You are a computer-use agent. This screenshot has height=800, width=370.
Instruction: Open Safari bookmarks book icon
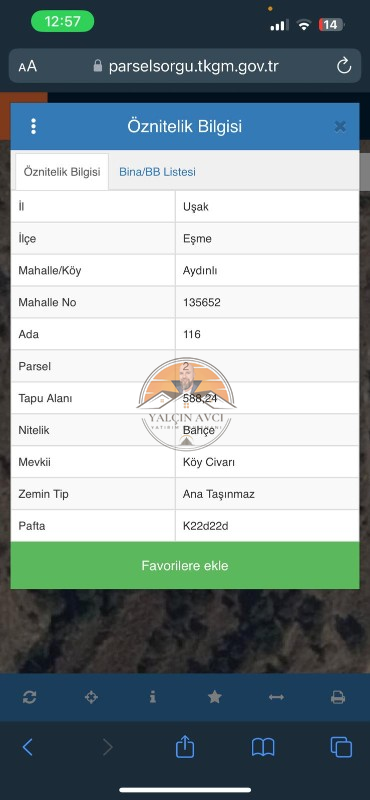[x=263, y=747]
